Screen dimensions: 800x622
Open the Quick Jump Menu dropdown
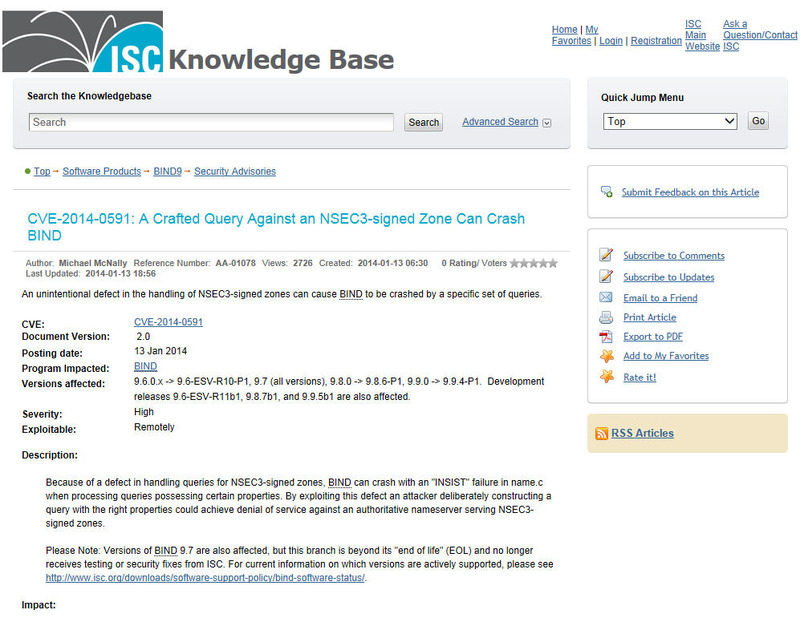click(670, 121)
